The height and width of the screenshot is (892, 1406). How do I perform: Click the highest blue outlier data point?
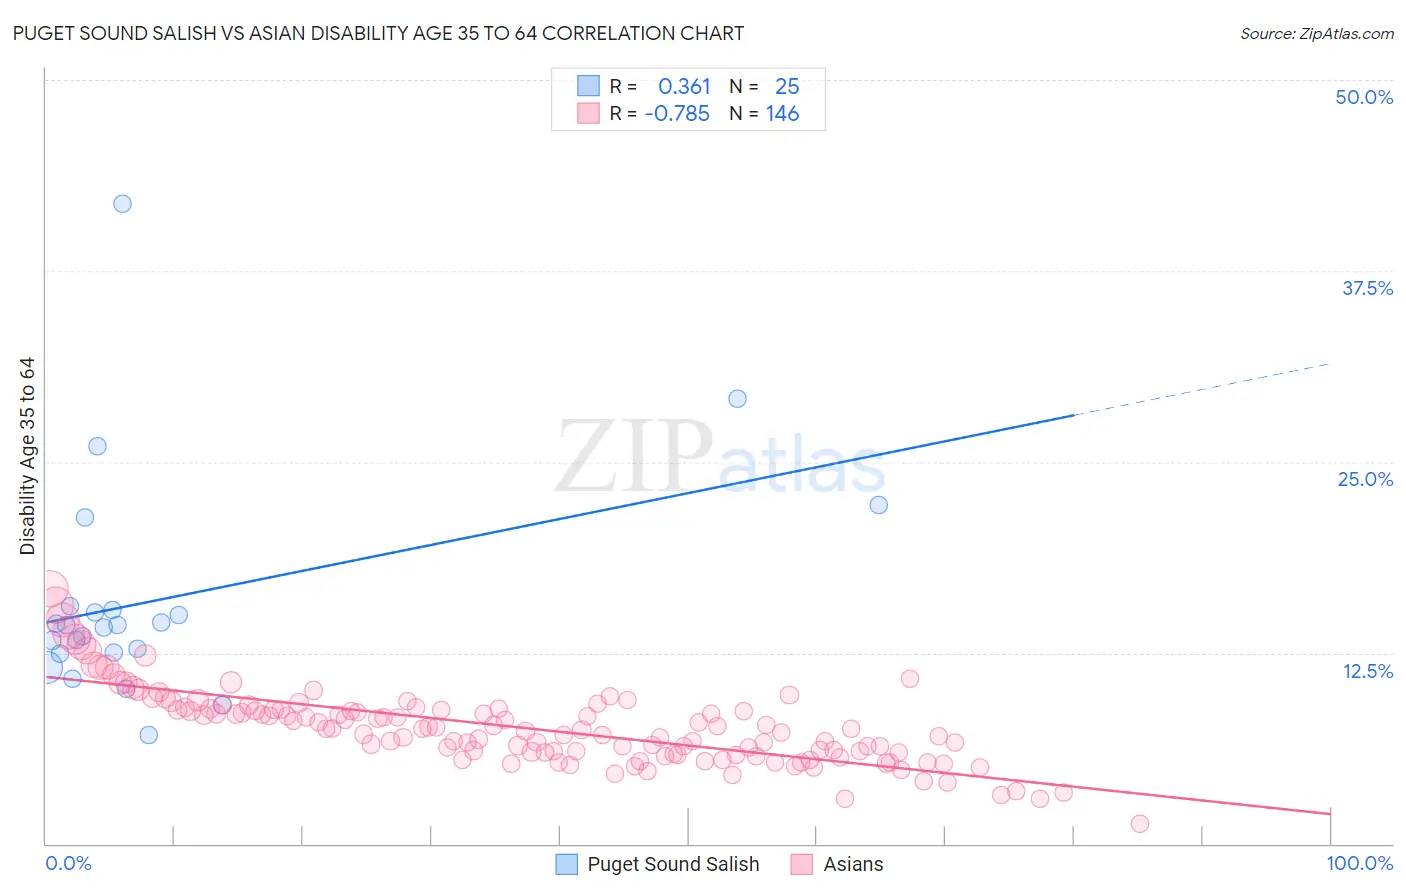[122, 203]
